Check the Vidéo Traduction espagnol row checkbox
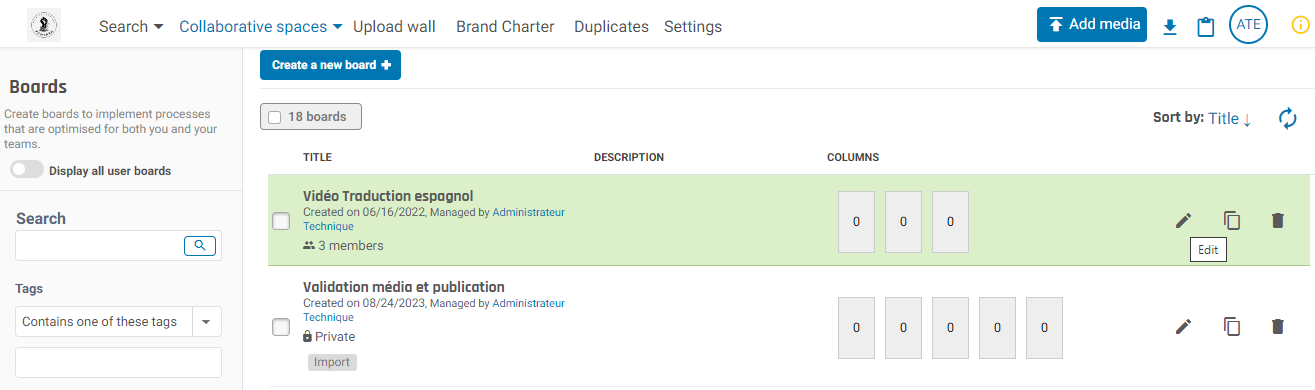This screenshot has height=390, width=1315. point(281,221)
